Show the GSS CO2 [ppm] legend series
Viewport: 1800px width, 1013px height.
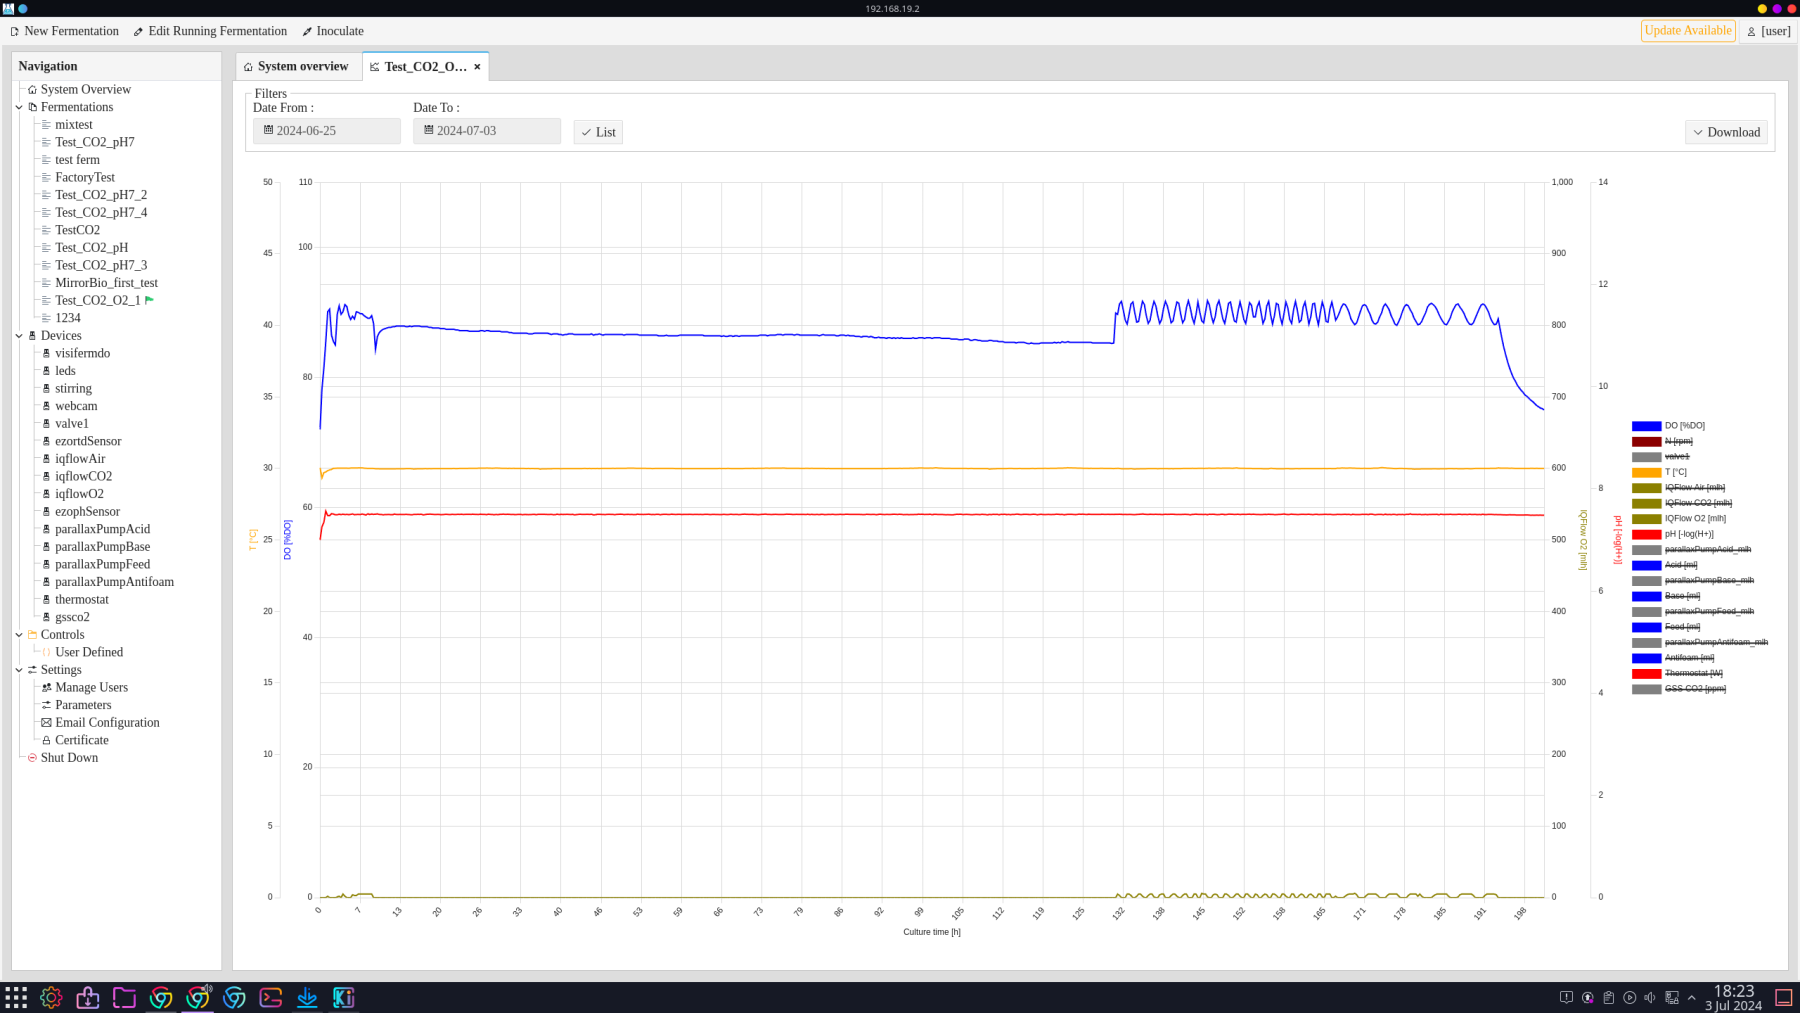point(1694,689)
